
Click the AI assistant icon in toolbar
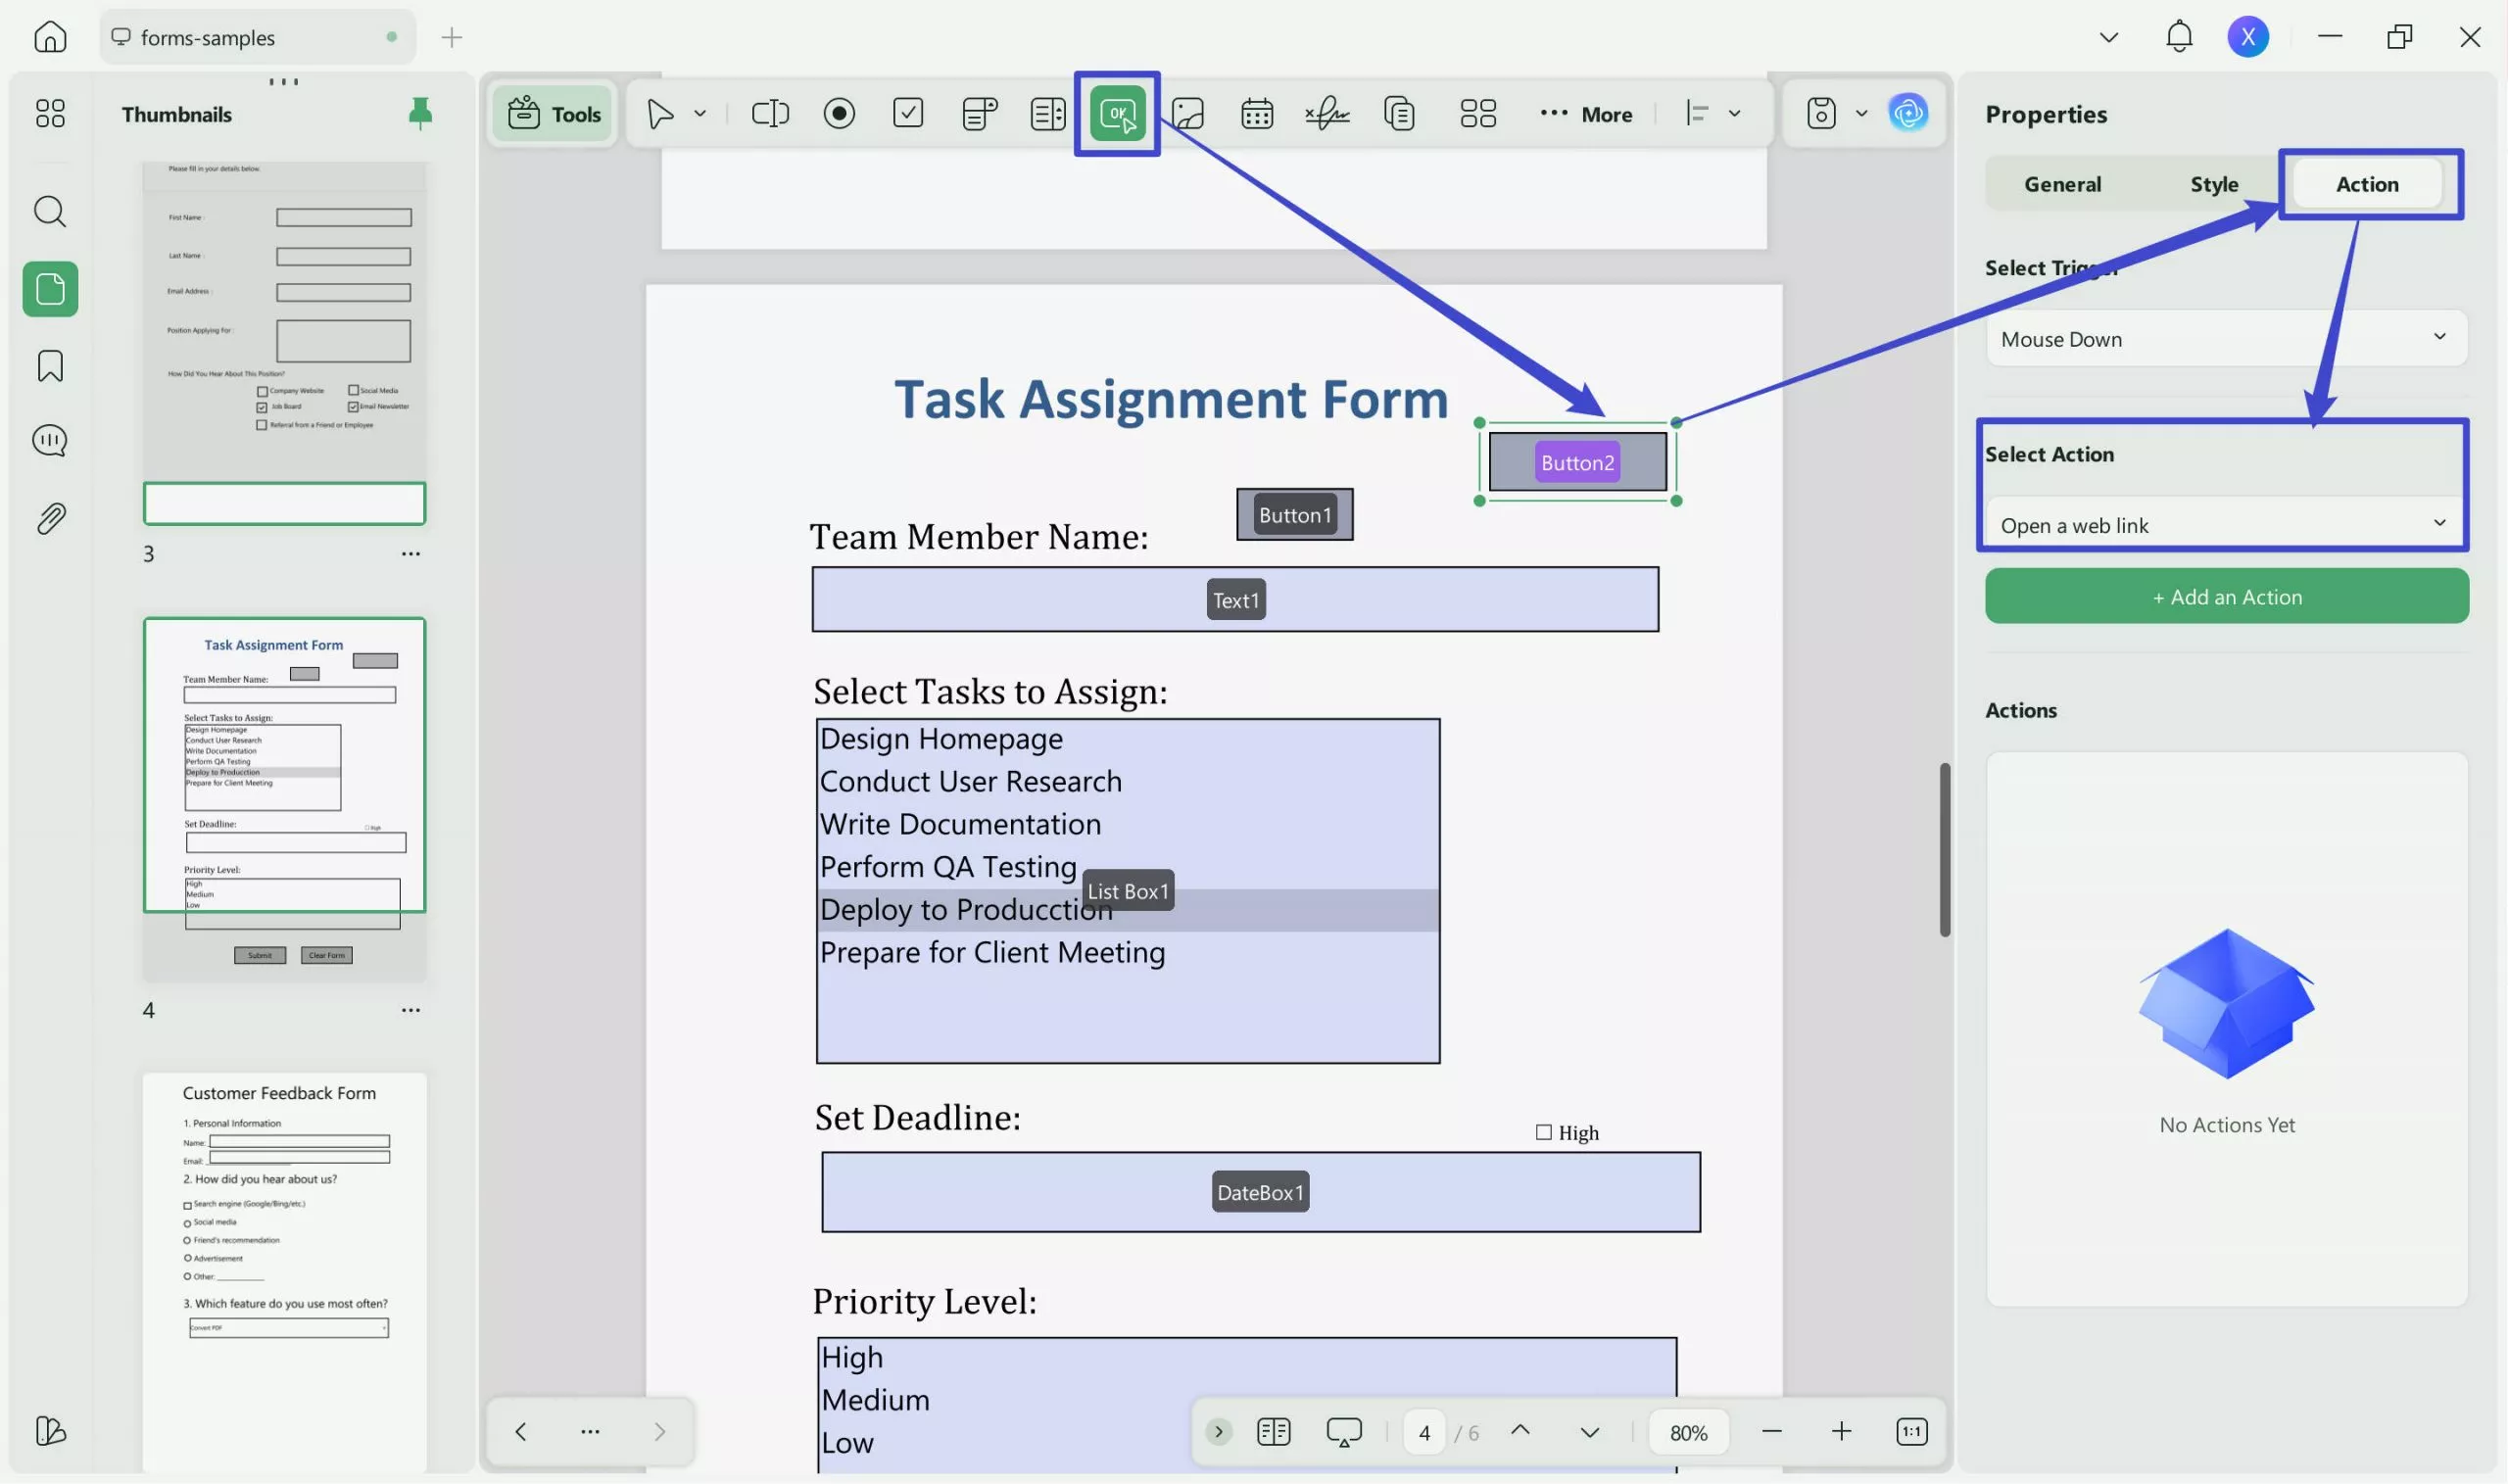(1907, 113)
